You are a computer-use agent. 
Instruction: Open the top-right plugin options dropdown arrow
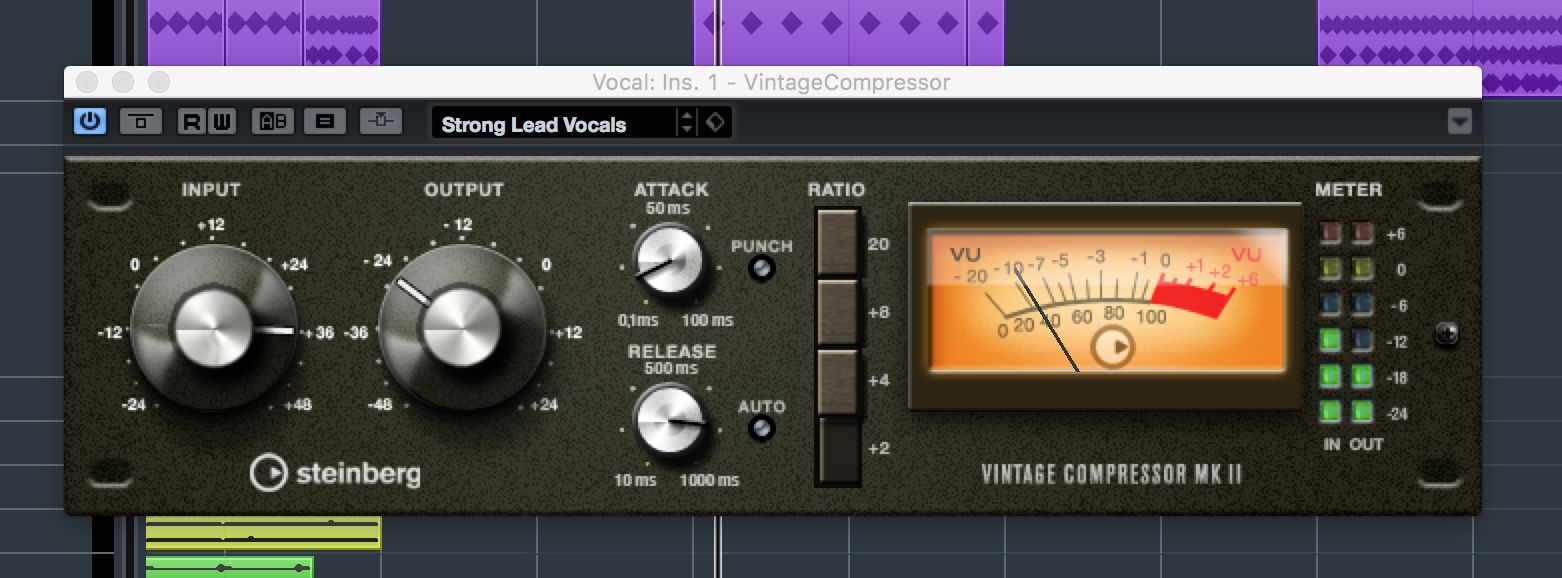coord(1461,121)
